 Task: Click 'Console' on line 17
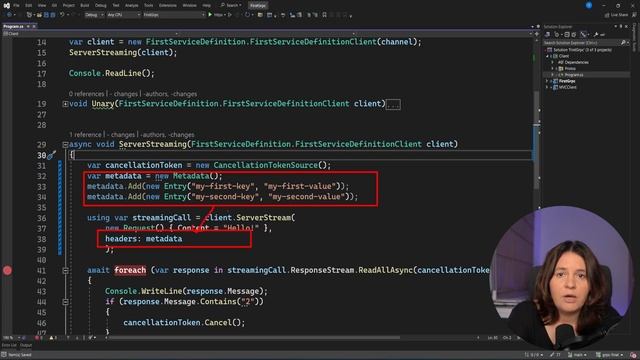coord(84,73)
